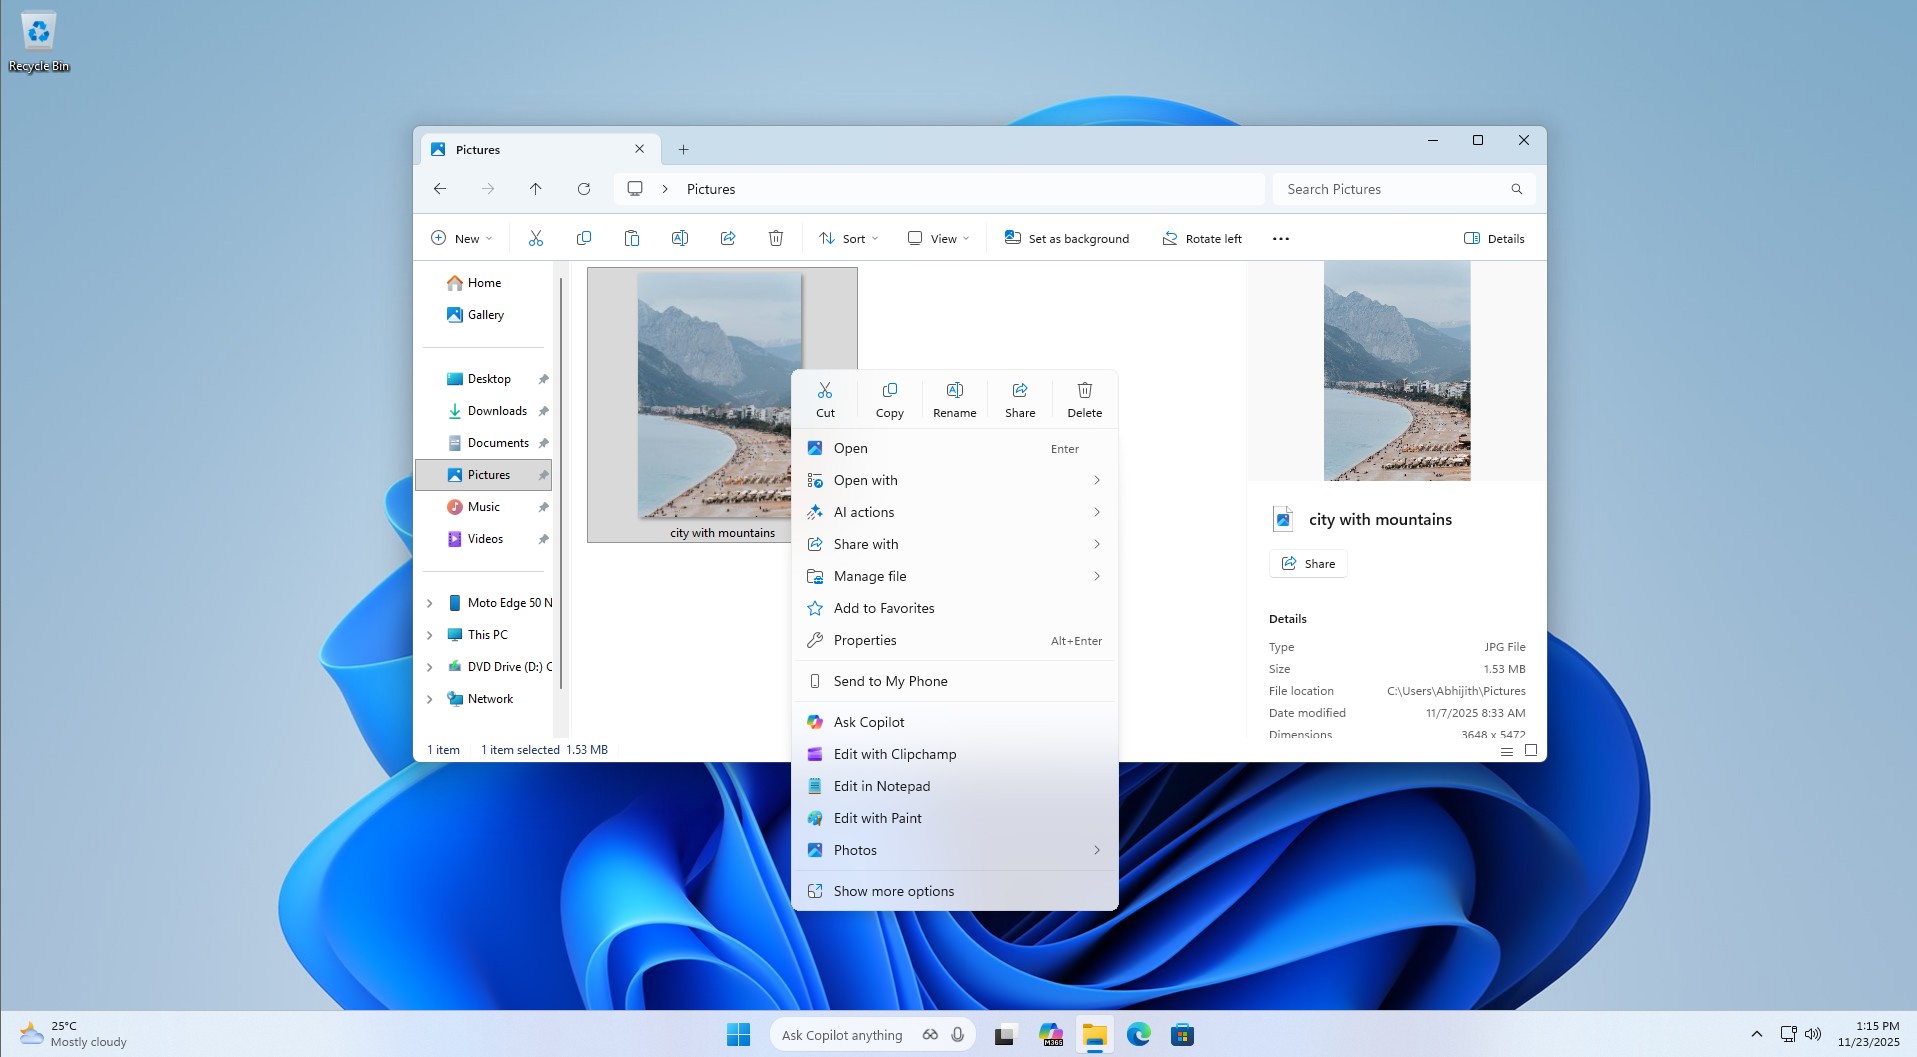Select Edit with Paint from the context menu
Screen dimensions: 1917x1057
[877, 818]
